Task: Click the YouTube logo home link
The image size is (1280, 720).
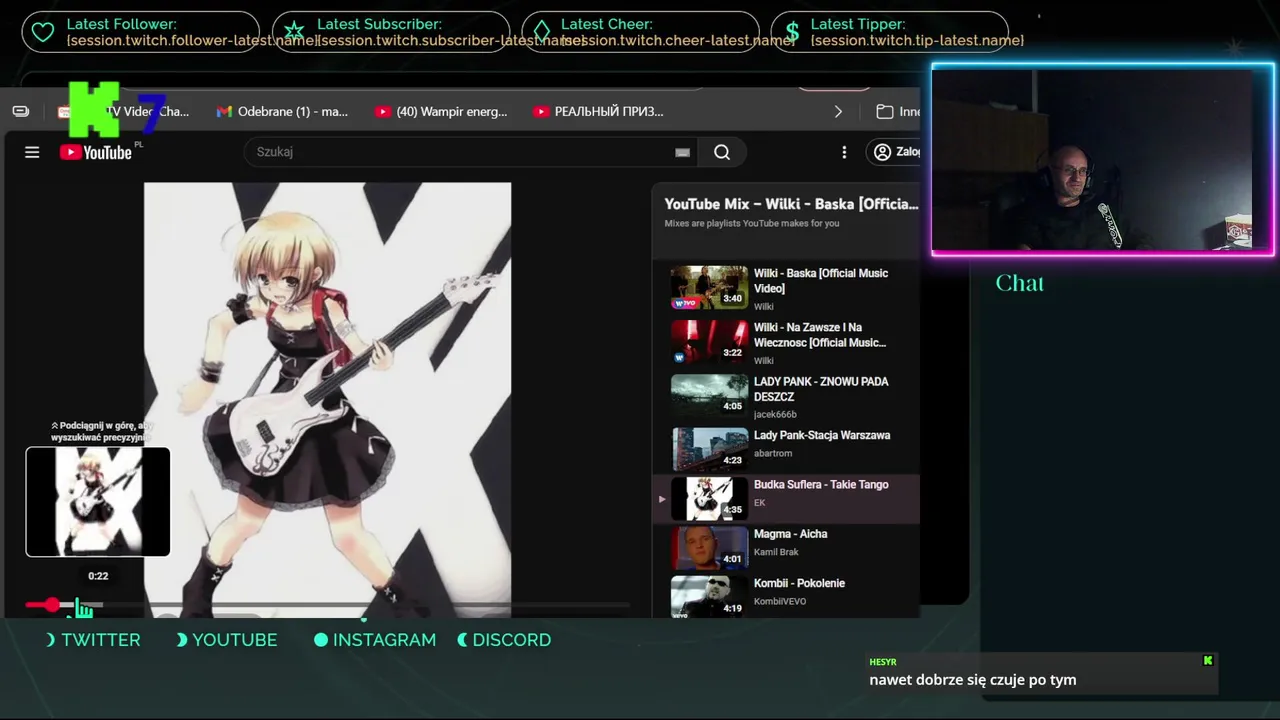Action: [x=96, y=152]
